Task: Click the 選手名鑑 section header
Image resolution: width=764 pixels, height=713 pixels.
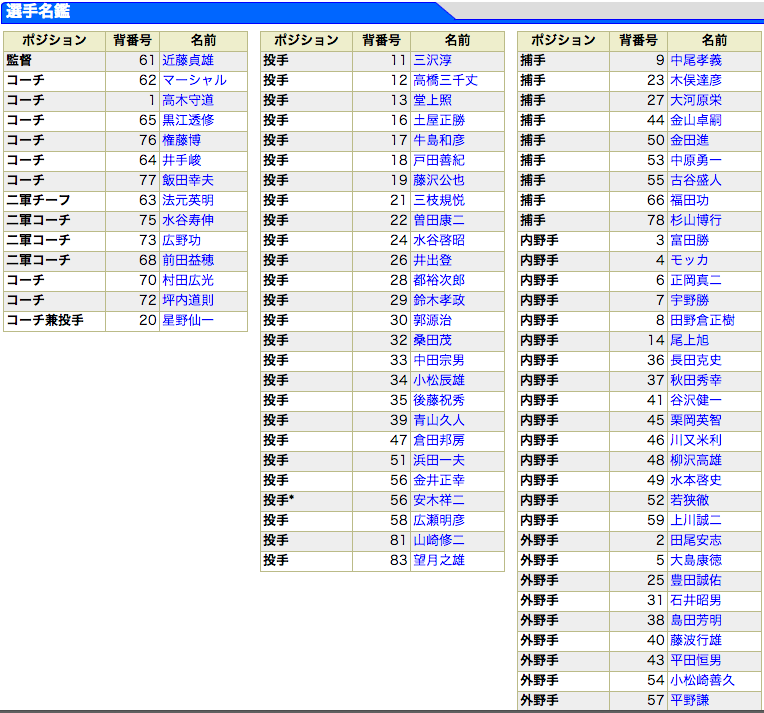Action: [x=38, y=11]
